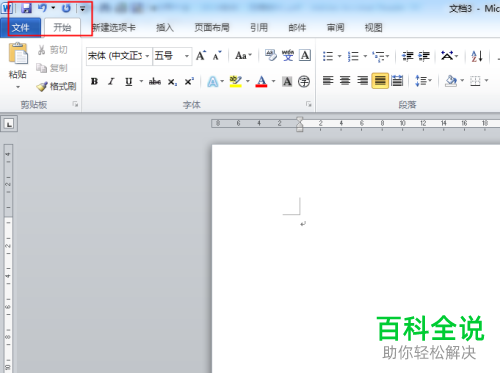This screenshot has width=500, height=373.
Task: Open the underline style dropdown arrow
Action: click(x=141, y=81)
